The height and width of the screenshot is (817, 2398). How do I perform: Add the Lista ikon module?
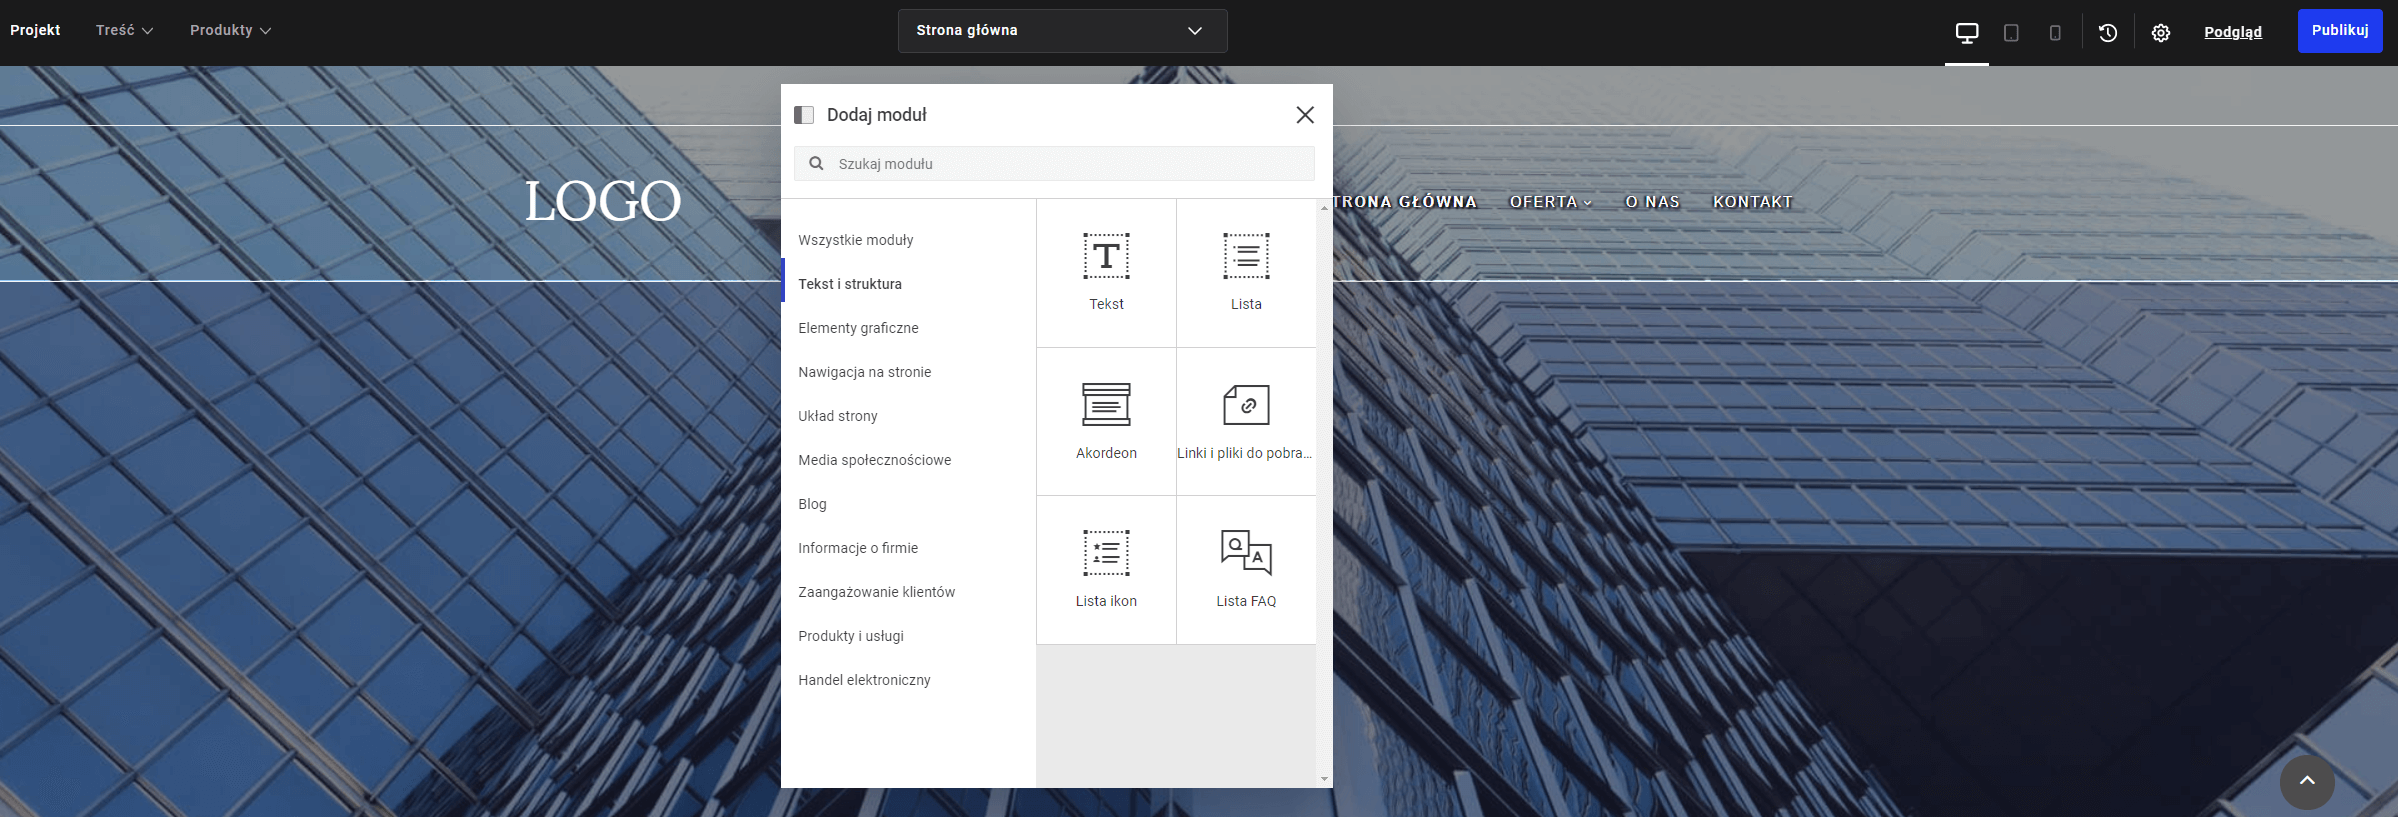pyautogui.click(x=1106, y=570)
